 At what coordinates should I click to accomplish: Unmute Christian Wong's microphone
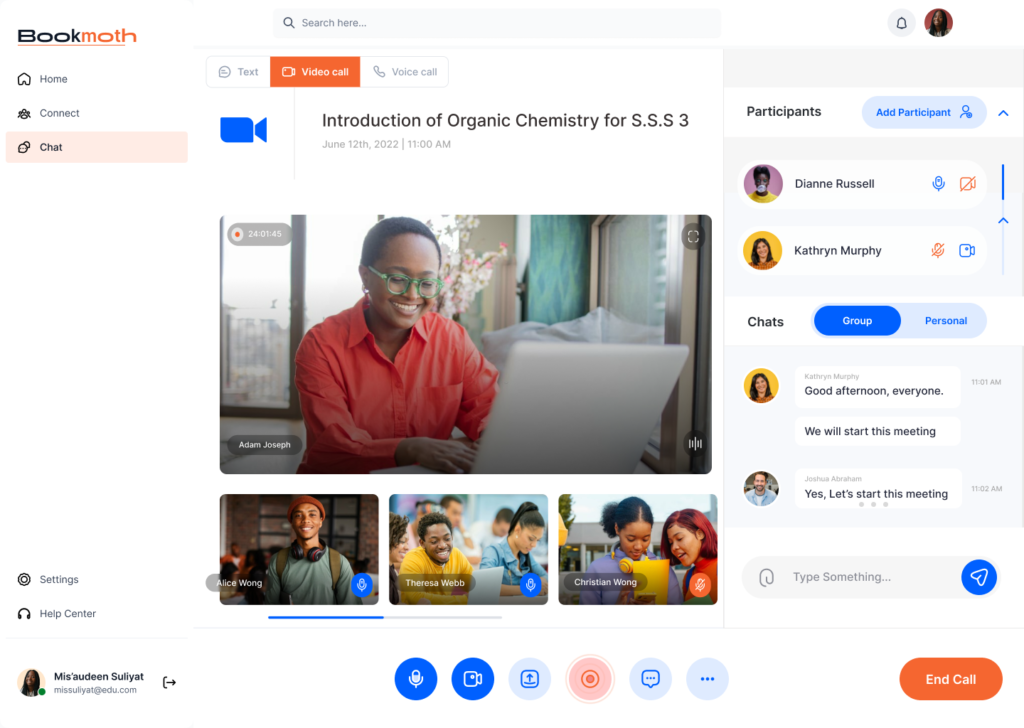700,584
